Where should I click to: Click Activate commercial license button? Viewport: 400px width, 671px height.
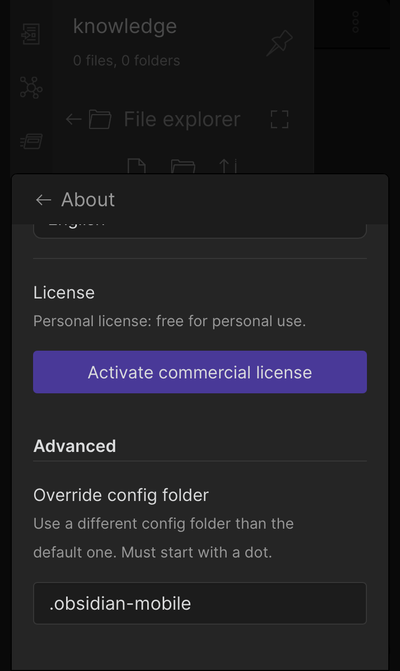(x=200, y=372)
